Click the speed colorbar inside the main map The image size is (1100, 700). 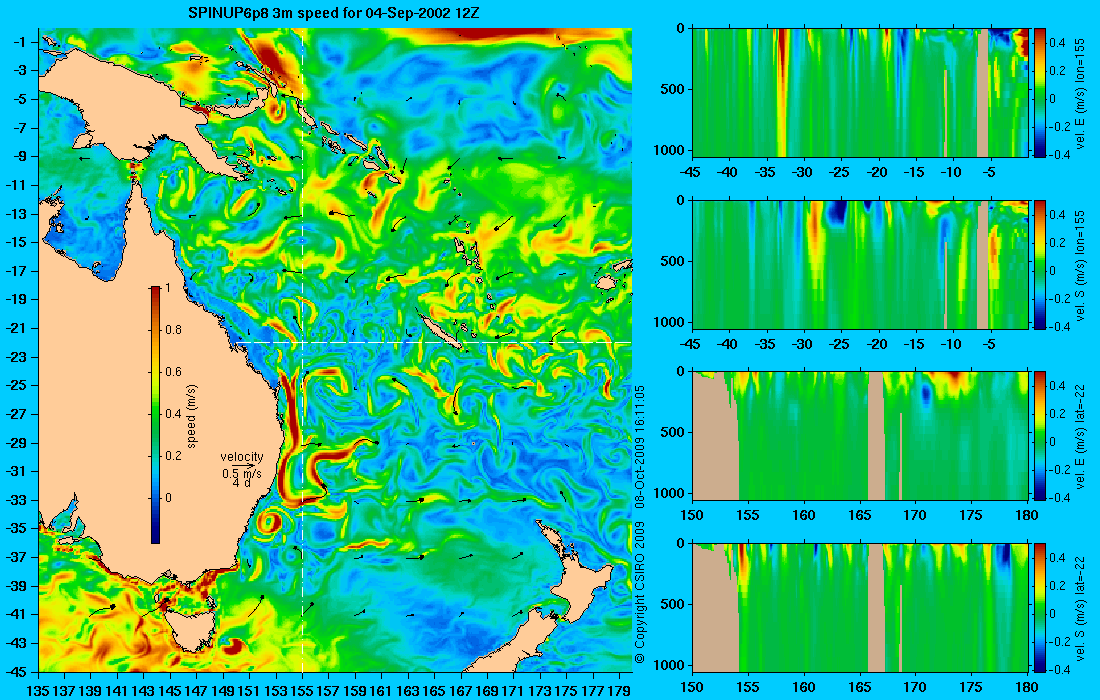tap(155, 415)
